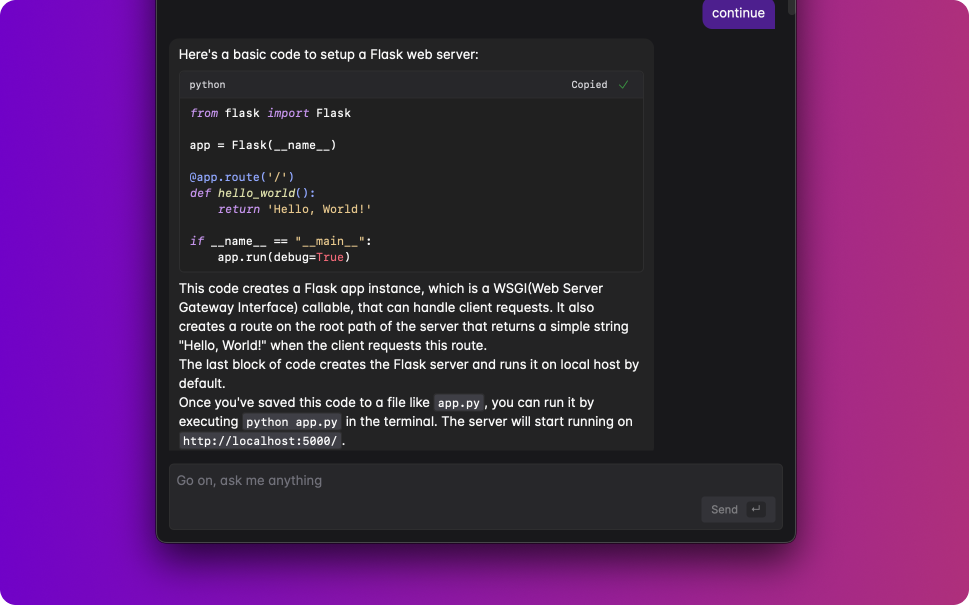969x605 pixels.
Task: Click heading 'Here's a basic code to setup'
Action: coord(329,54)
